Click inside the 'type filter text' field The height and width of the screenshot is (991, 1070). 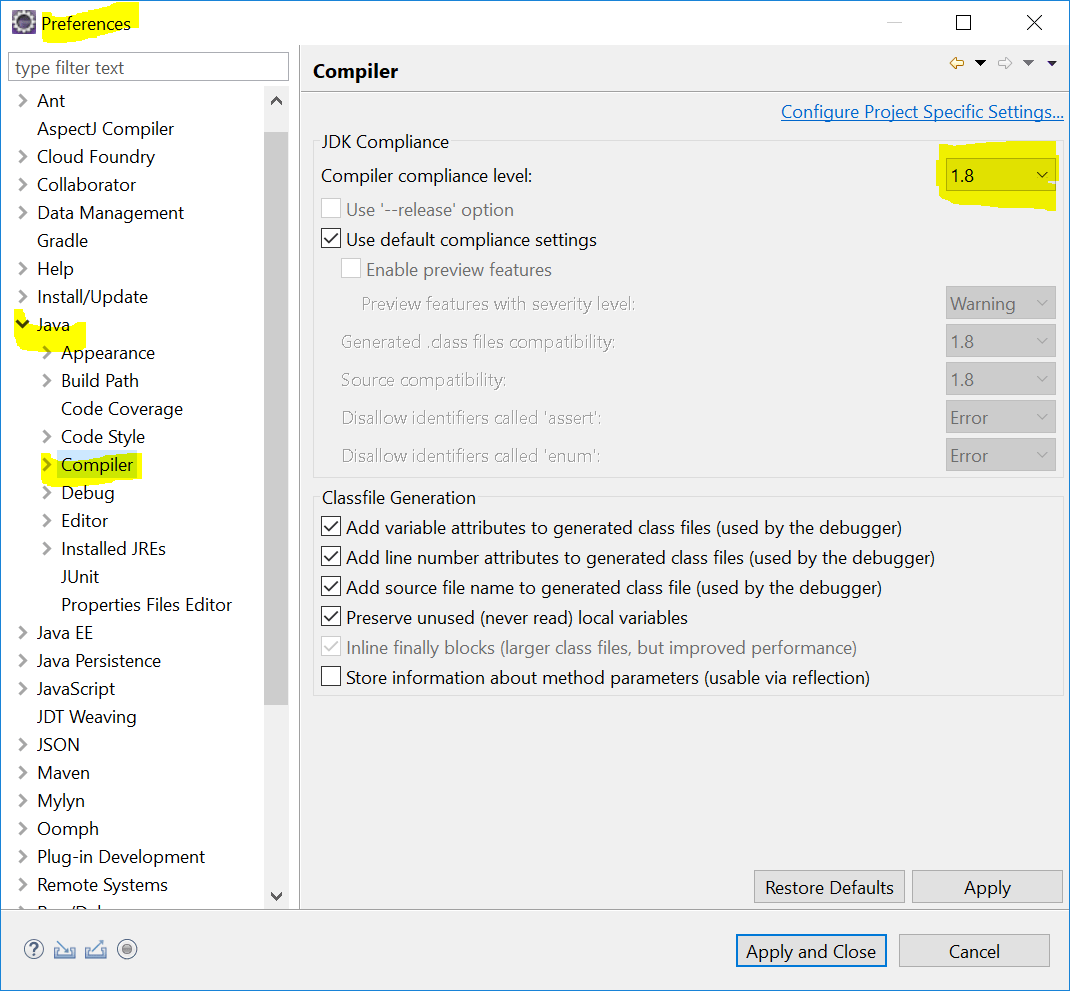pyautogui.click(x=148, y=66)
